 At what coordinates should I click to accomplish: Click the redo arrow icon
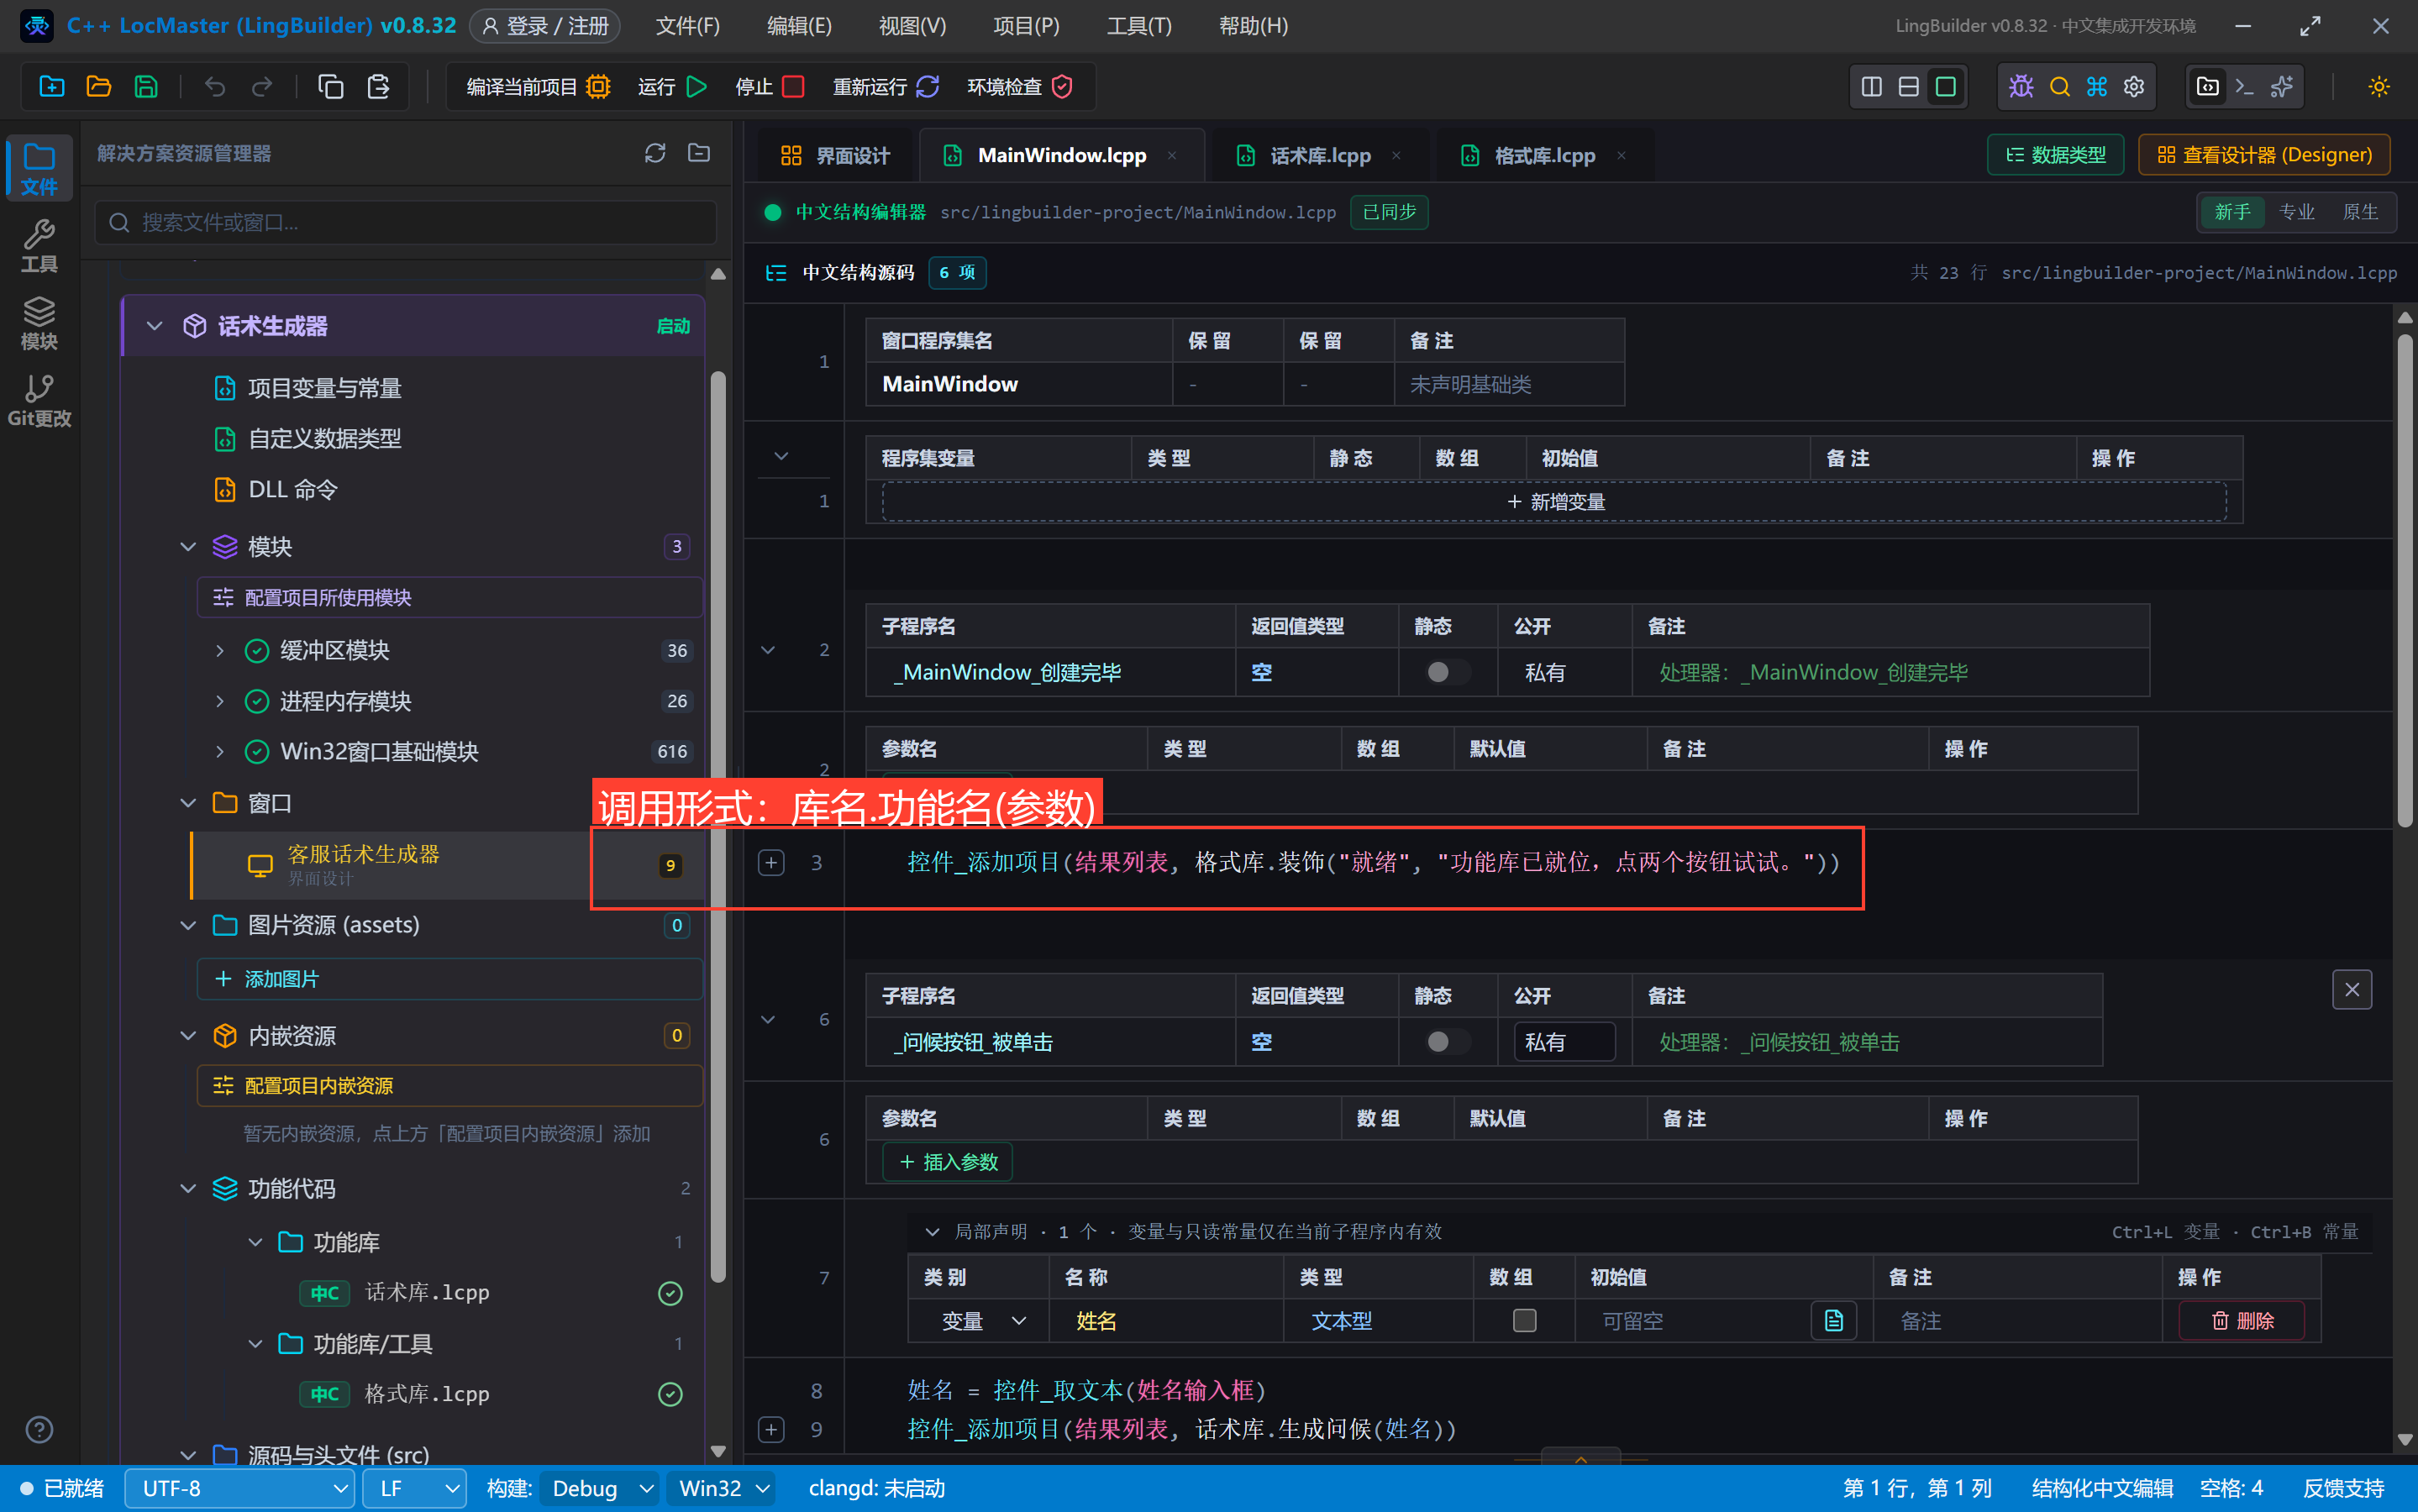262,87
